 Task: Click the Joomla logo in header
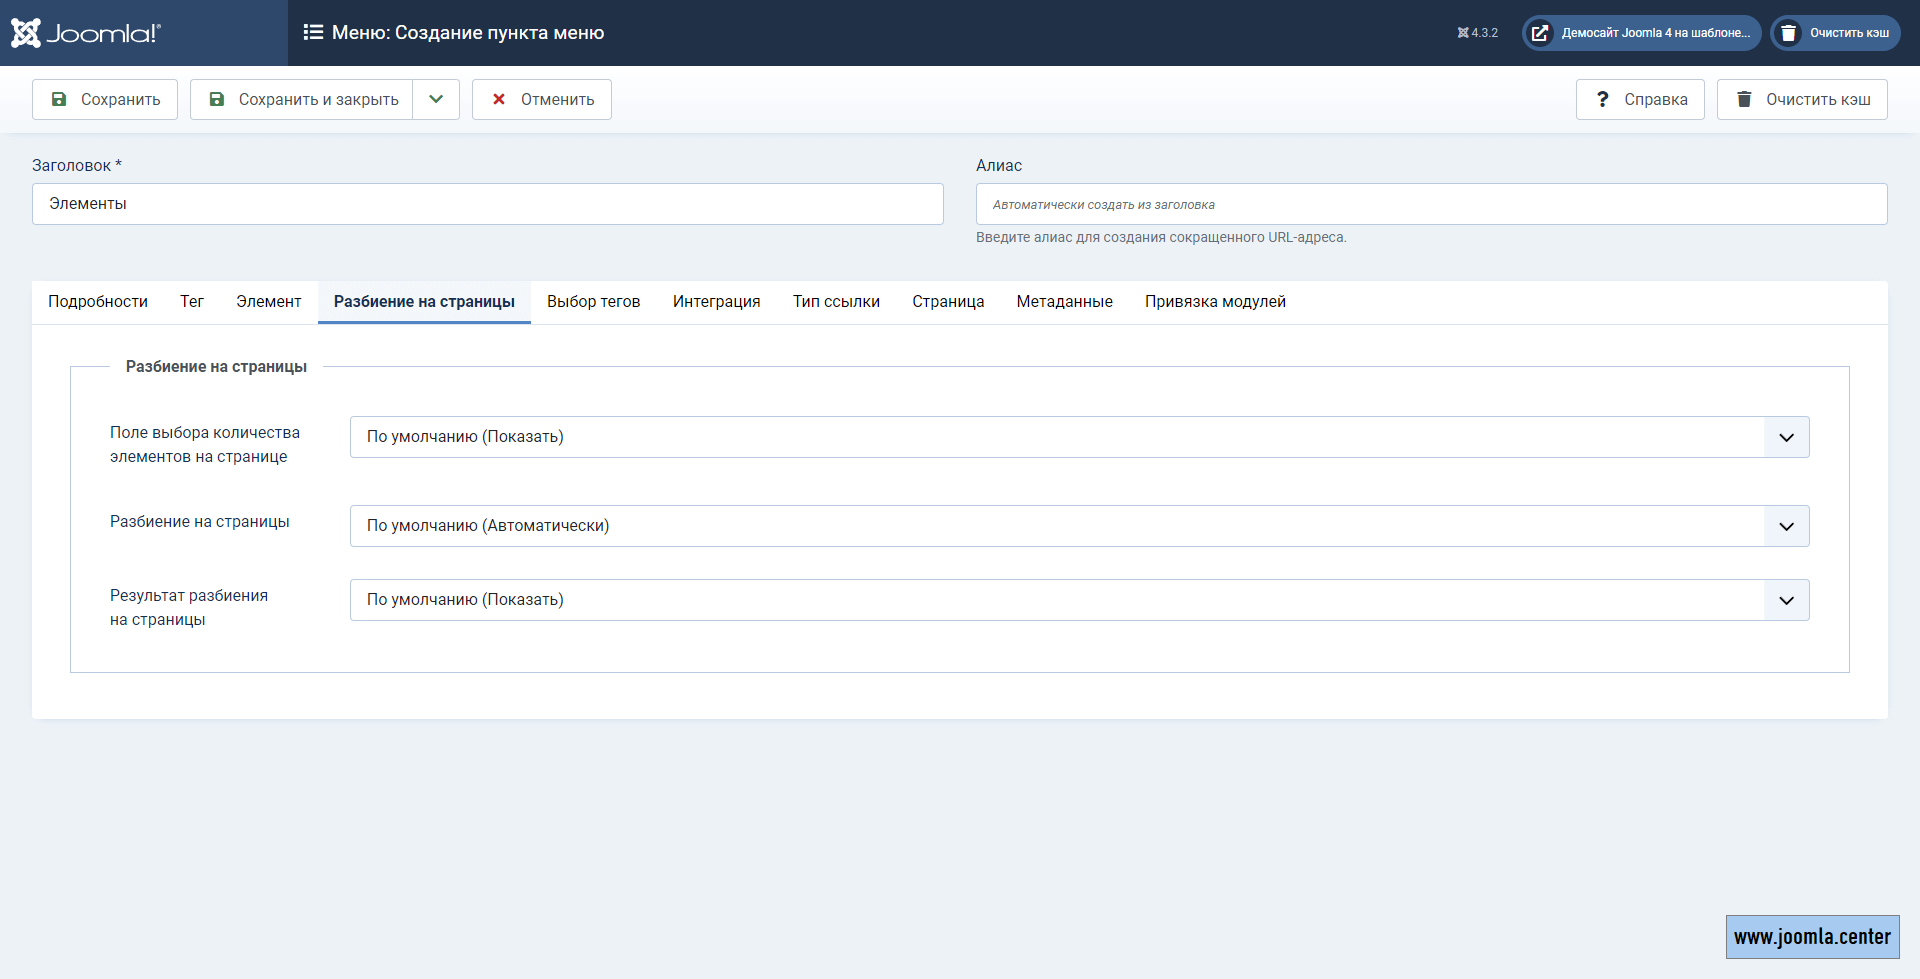[x=86, y=33]
